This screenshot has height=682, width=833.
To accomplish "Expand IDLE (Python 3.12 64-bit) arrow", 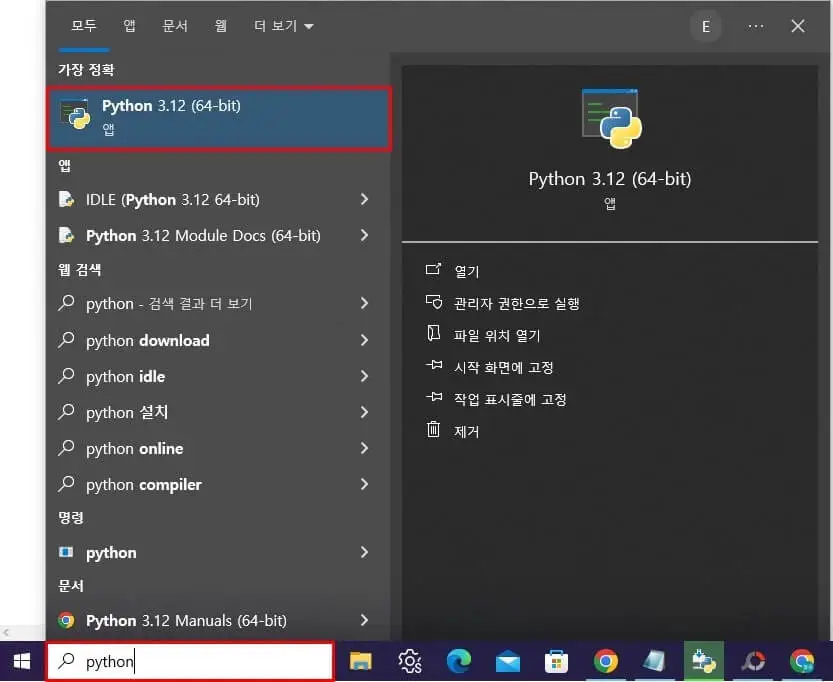I will [364, 200].
